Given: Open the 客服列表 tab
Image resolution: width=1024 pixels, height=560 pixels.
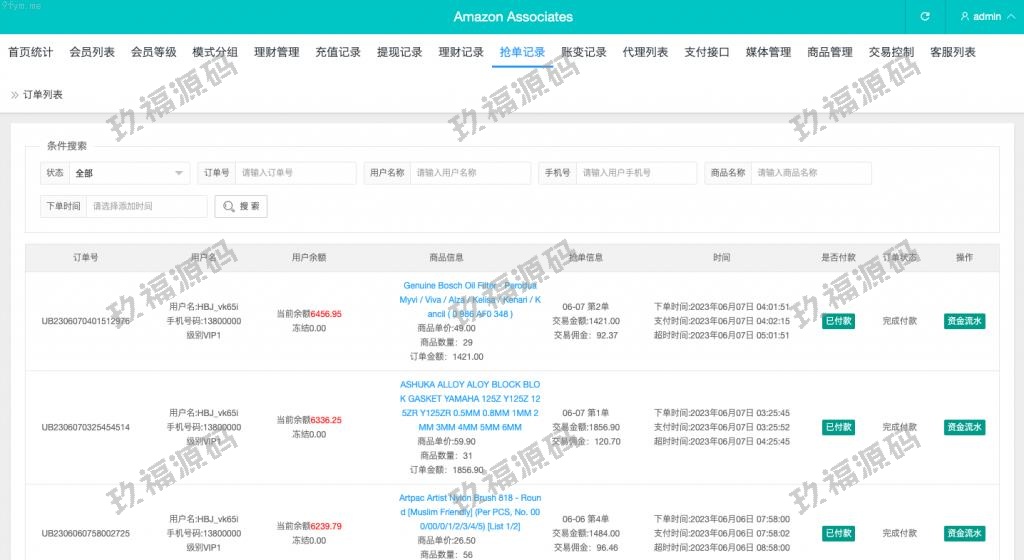Looking at the screenshot, I should 952,52.
